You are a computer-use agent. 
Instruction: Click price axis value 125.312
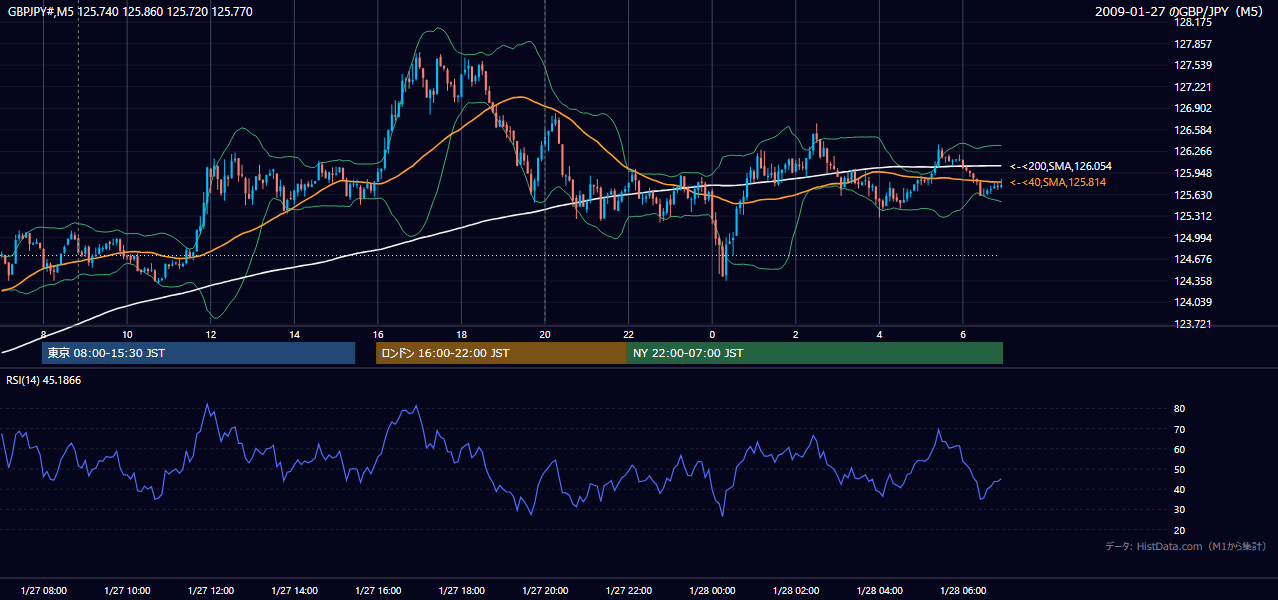tap(1193, 216)
